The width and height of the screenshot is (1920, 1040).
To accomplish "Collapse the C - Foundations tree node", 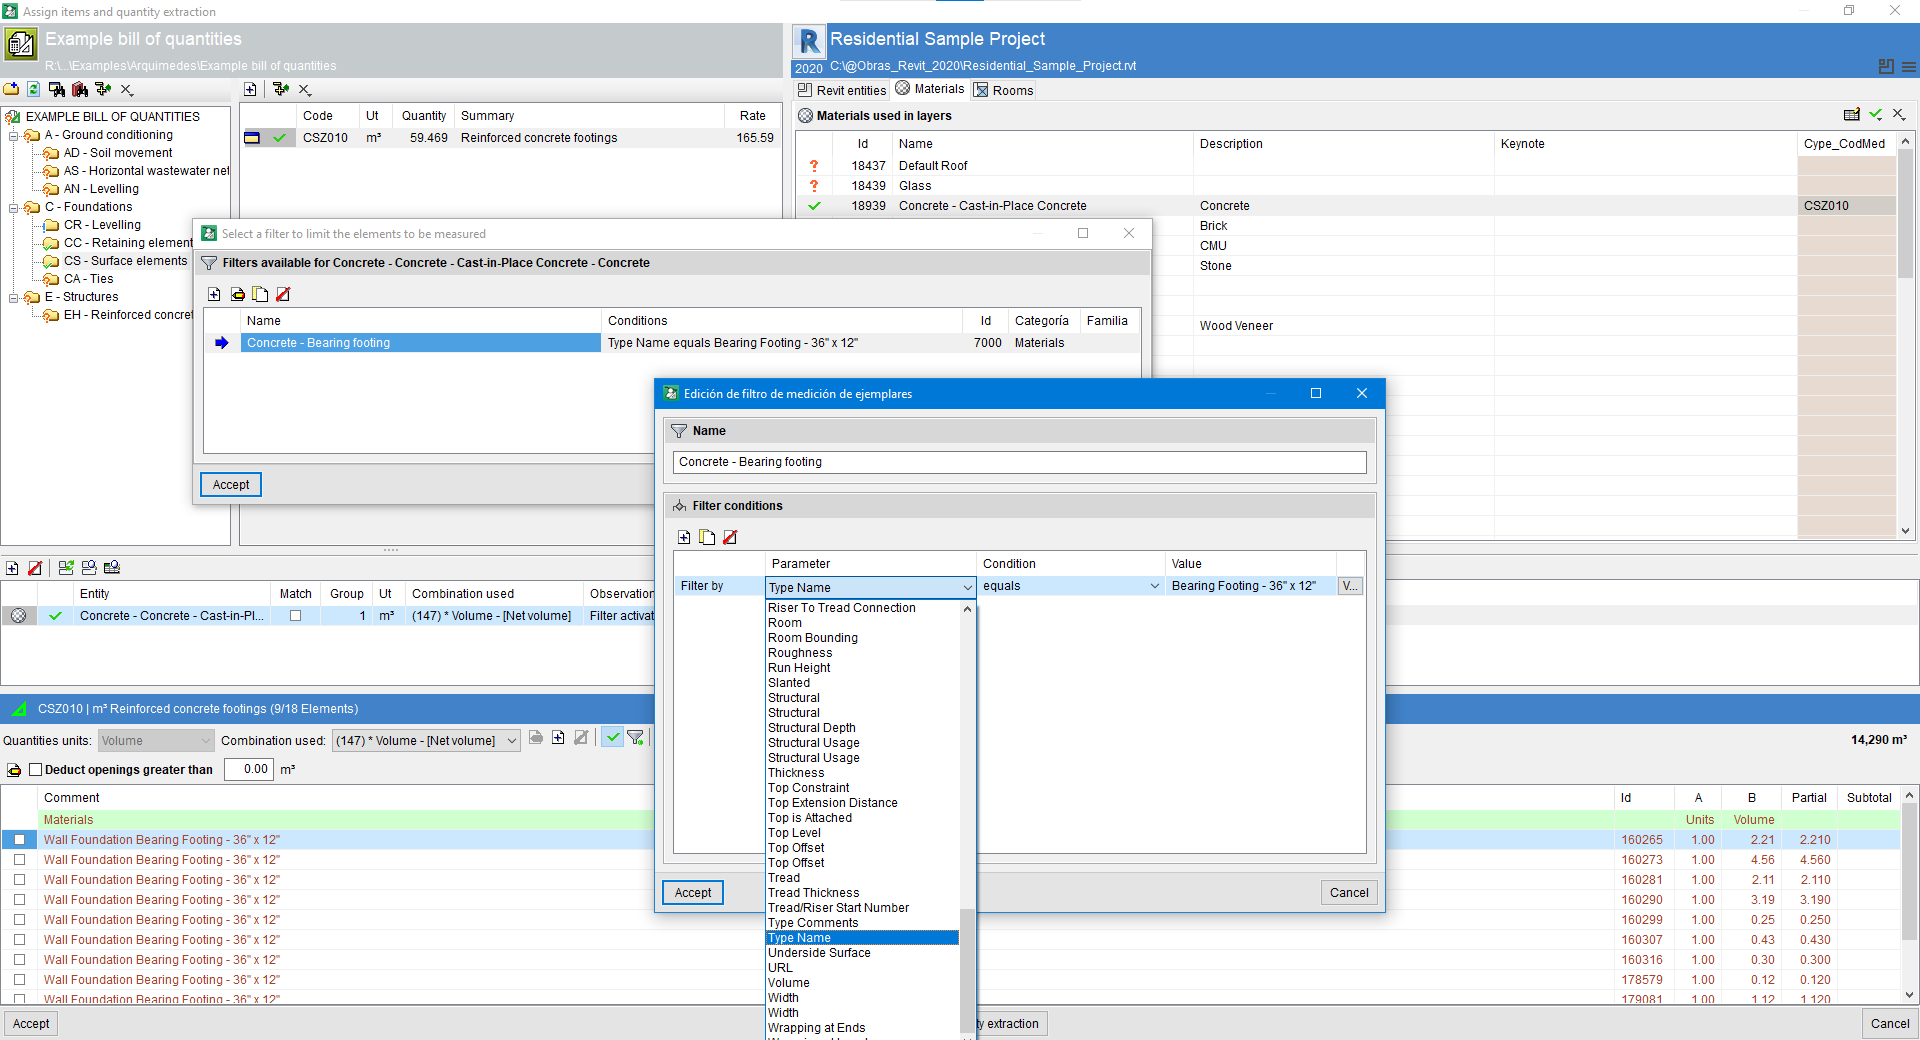I will click(14, 208).
